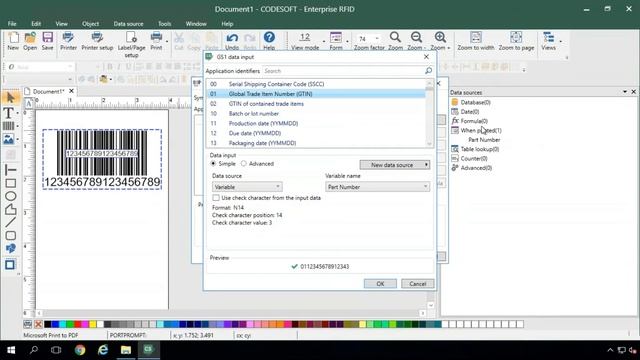
Task: Open Printer setup from the toolbar
Action: tap(97, 41)
